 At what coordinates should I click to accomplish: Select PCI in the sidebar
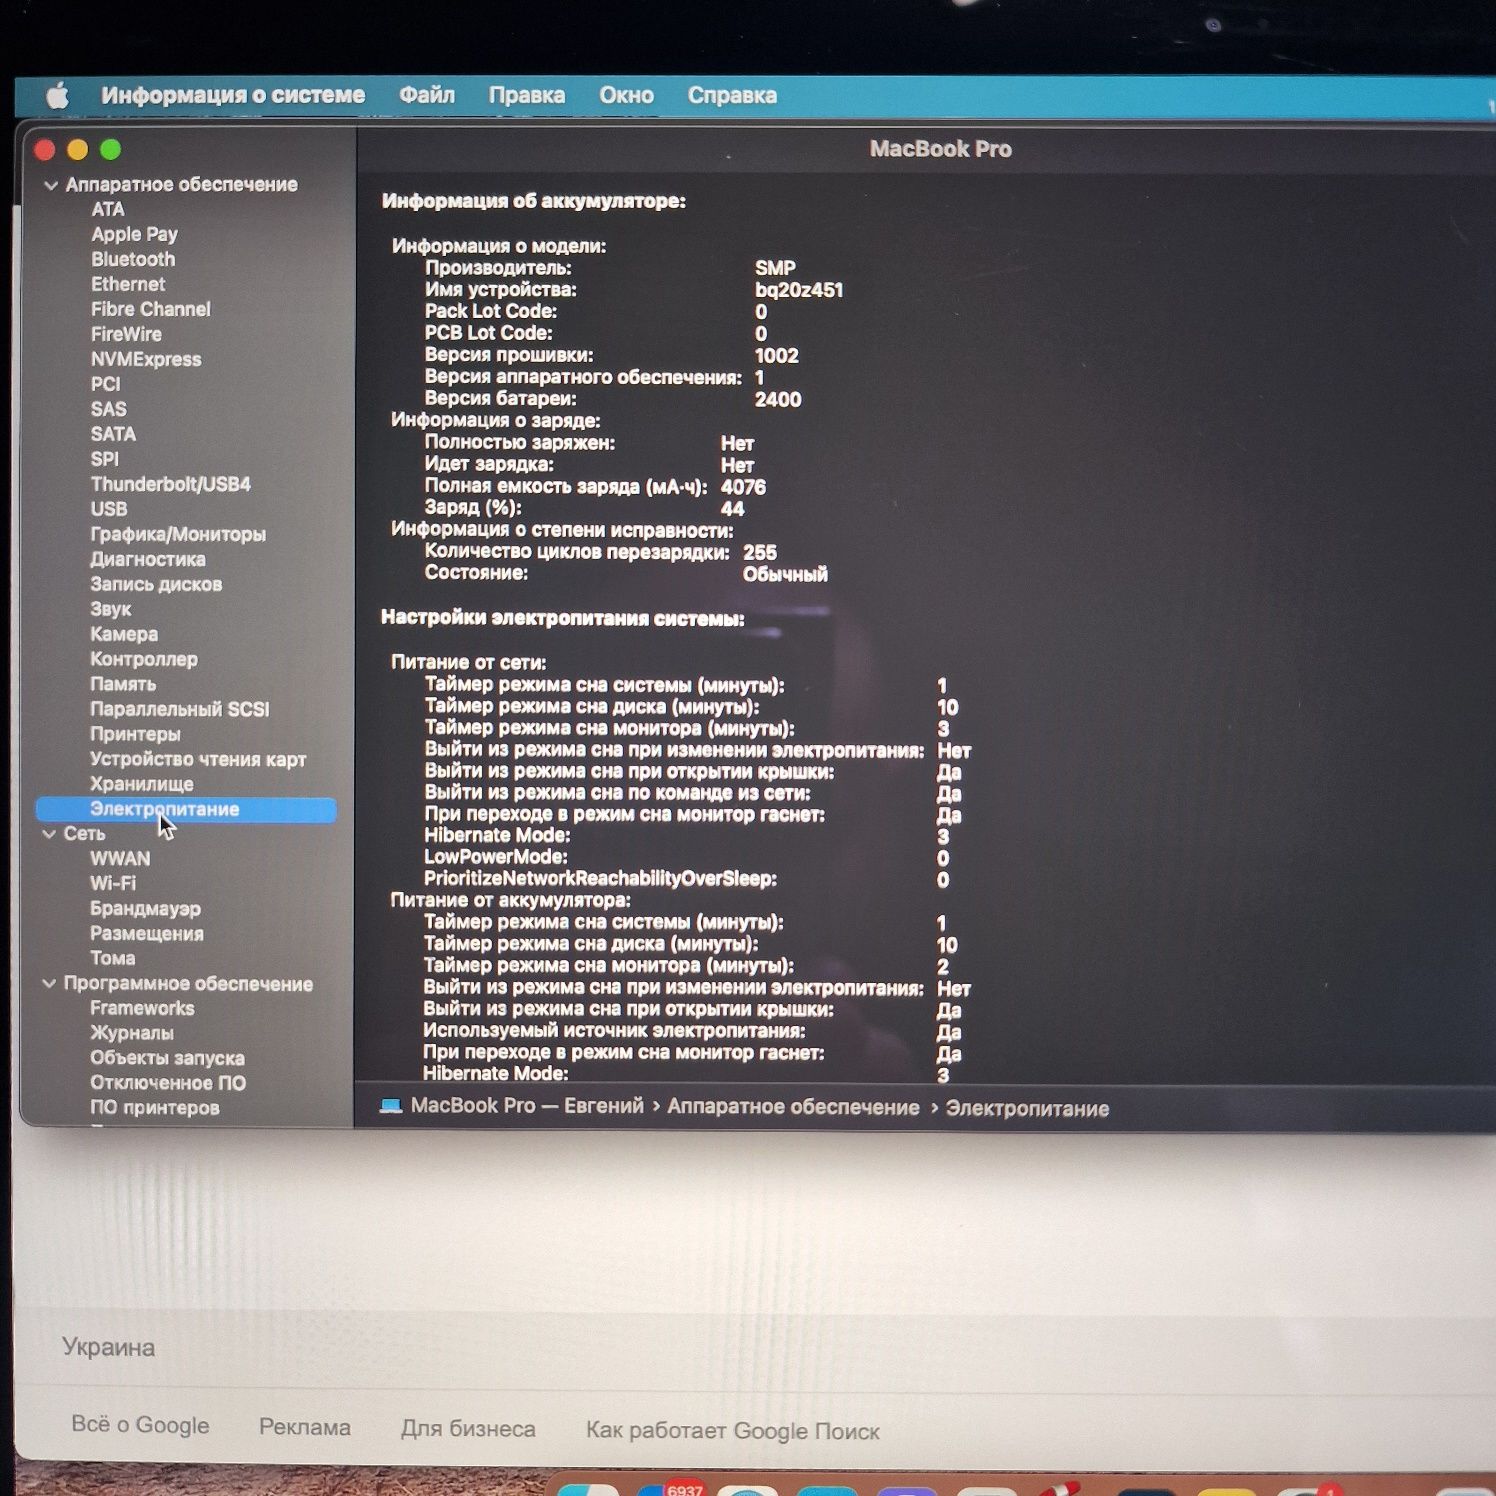coord(105,384)
